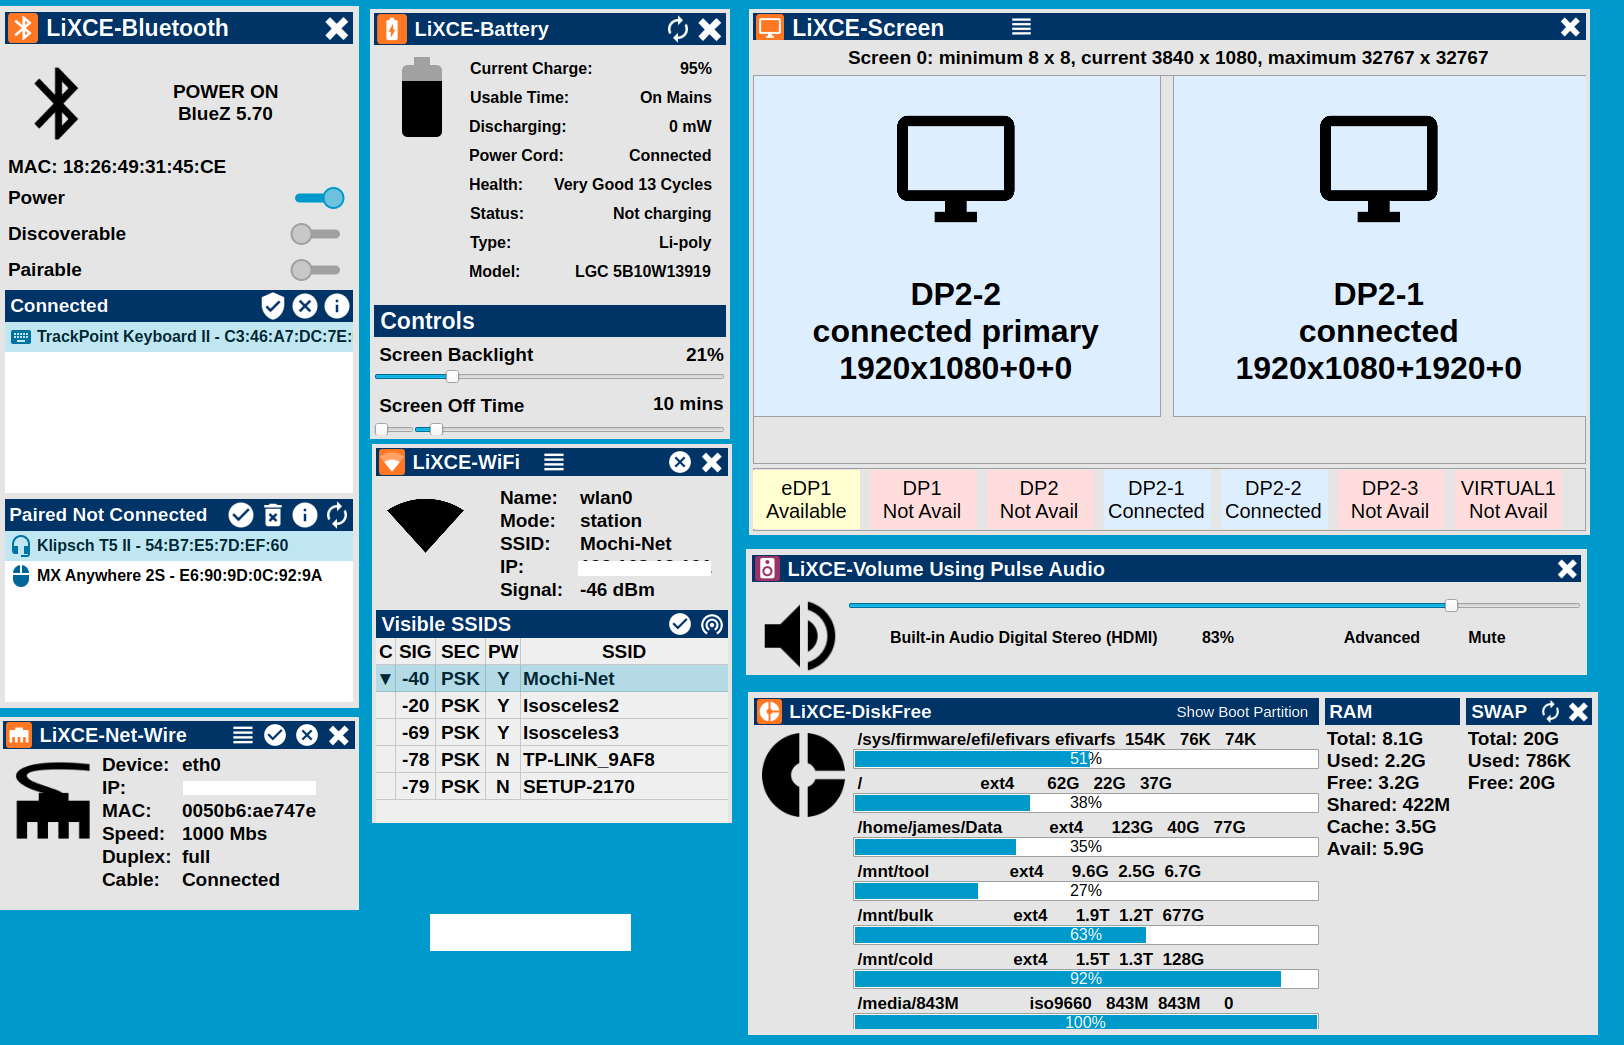Image resolution: width=1624 pixels, height=1045 pixels.
Task: Click the /mnt/bulk 63% usage bar
Action: tap(1086, 935)
